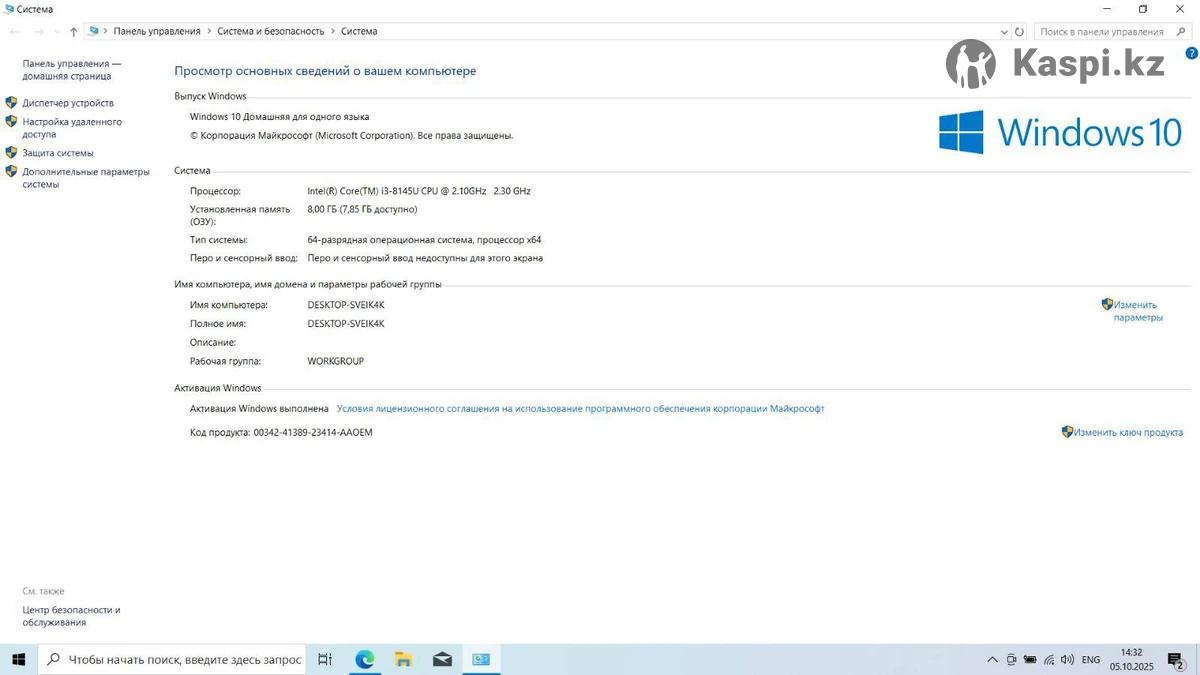Launch the Mail app in taskbar
This screenshot has width=1200, height=675.
coord(442,659)
